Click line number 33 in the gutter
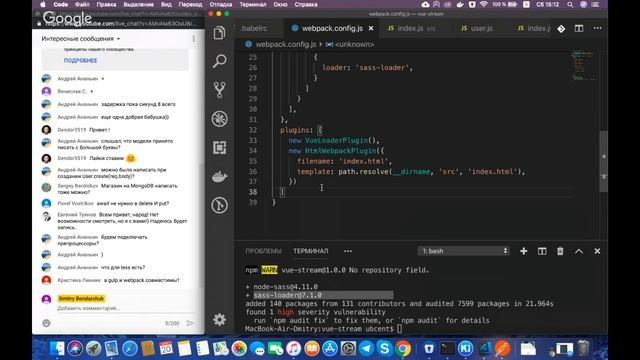This screenshot has width=640, height=360. coord(253,140)
